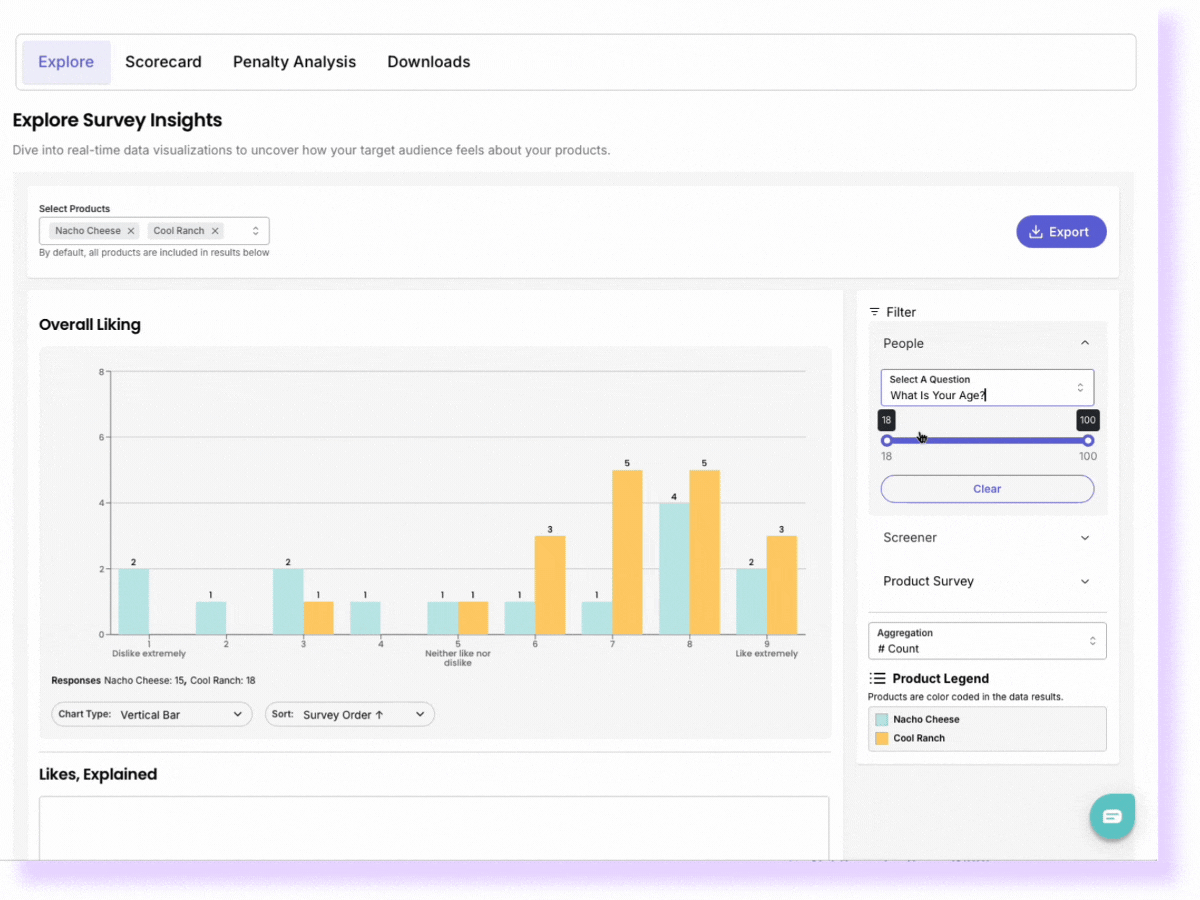Click the Nacho Cheese teal legend swatch
The width and height of the screenshot is (1200, 900).
point(882,719)
